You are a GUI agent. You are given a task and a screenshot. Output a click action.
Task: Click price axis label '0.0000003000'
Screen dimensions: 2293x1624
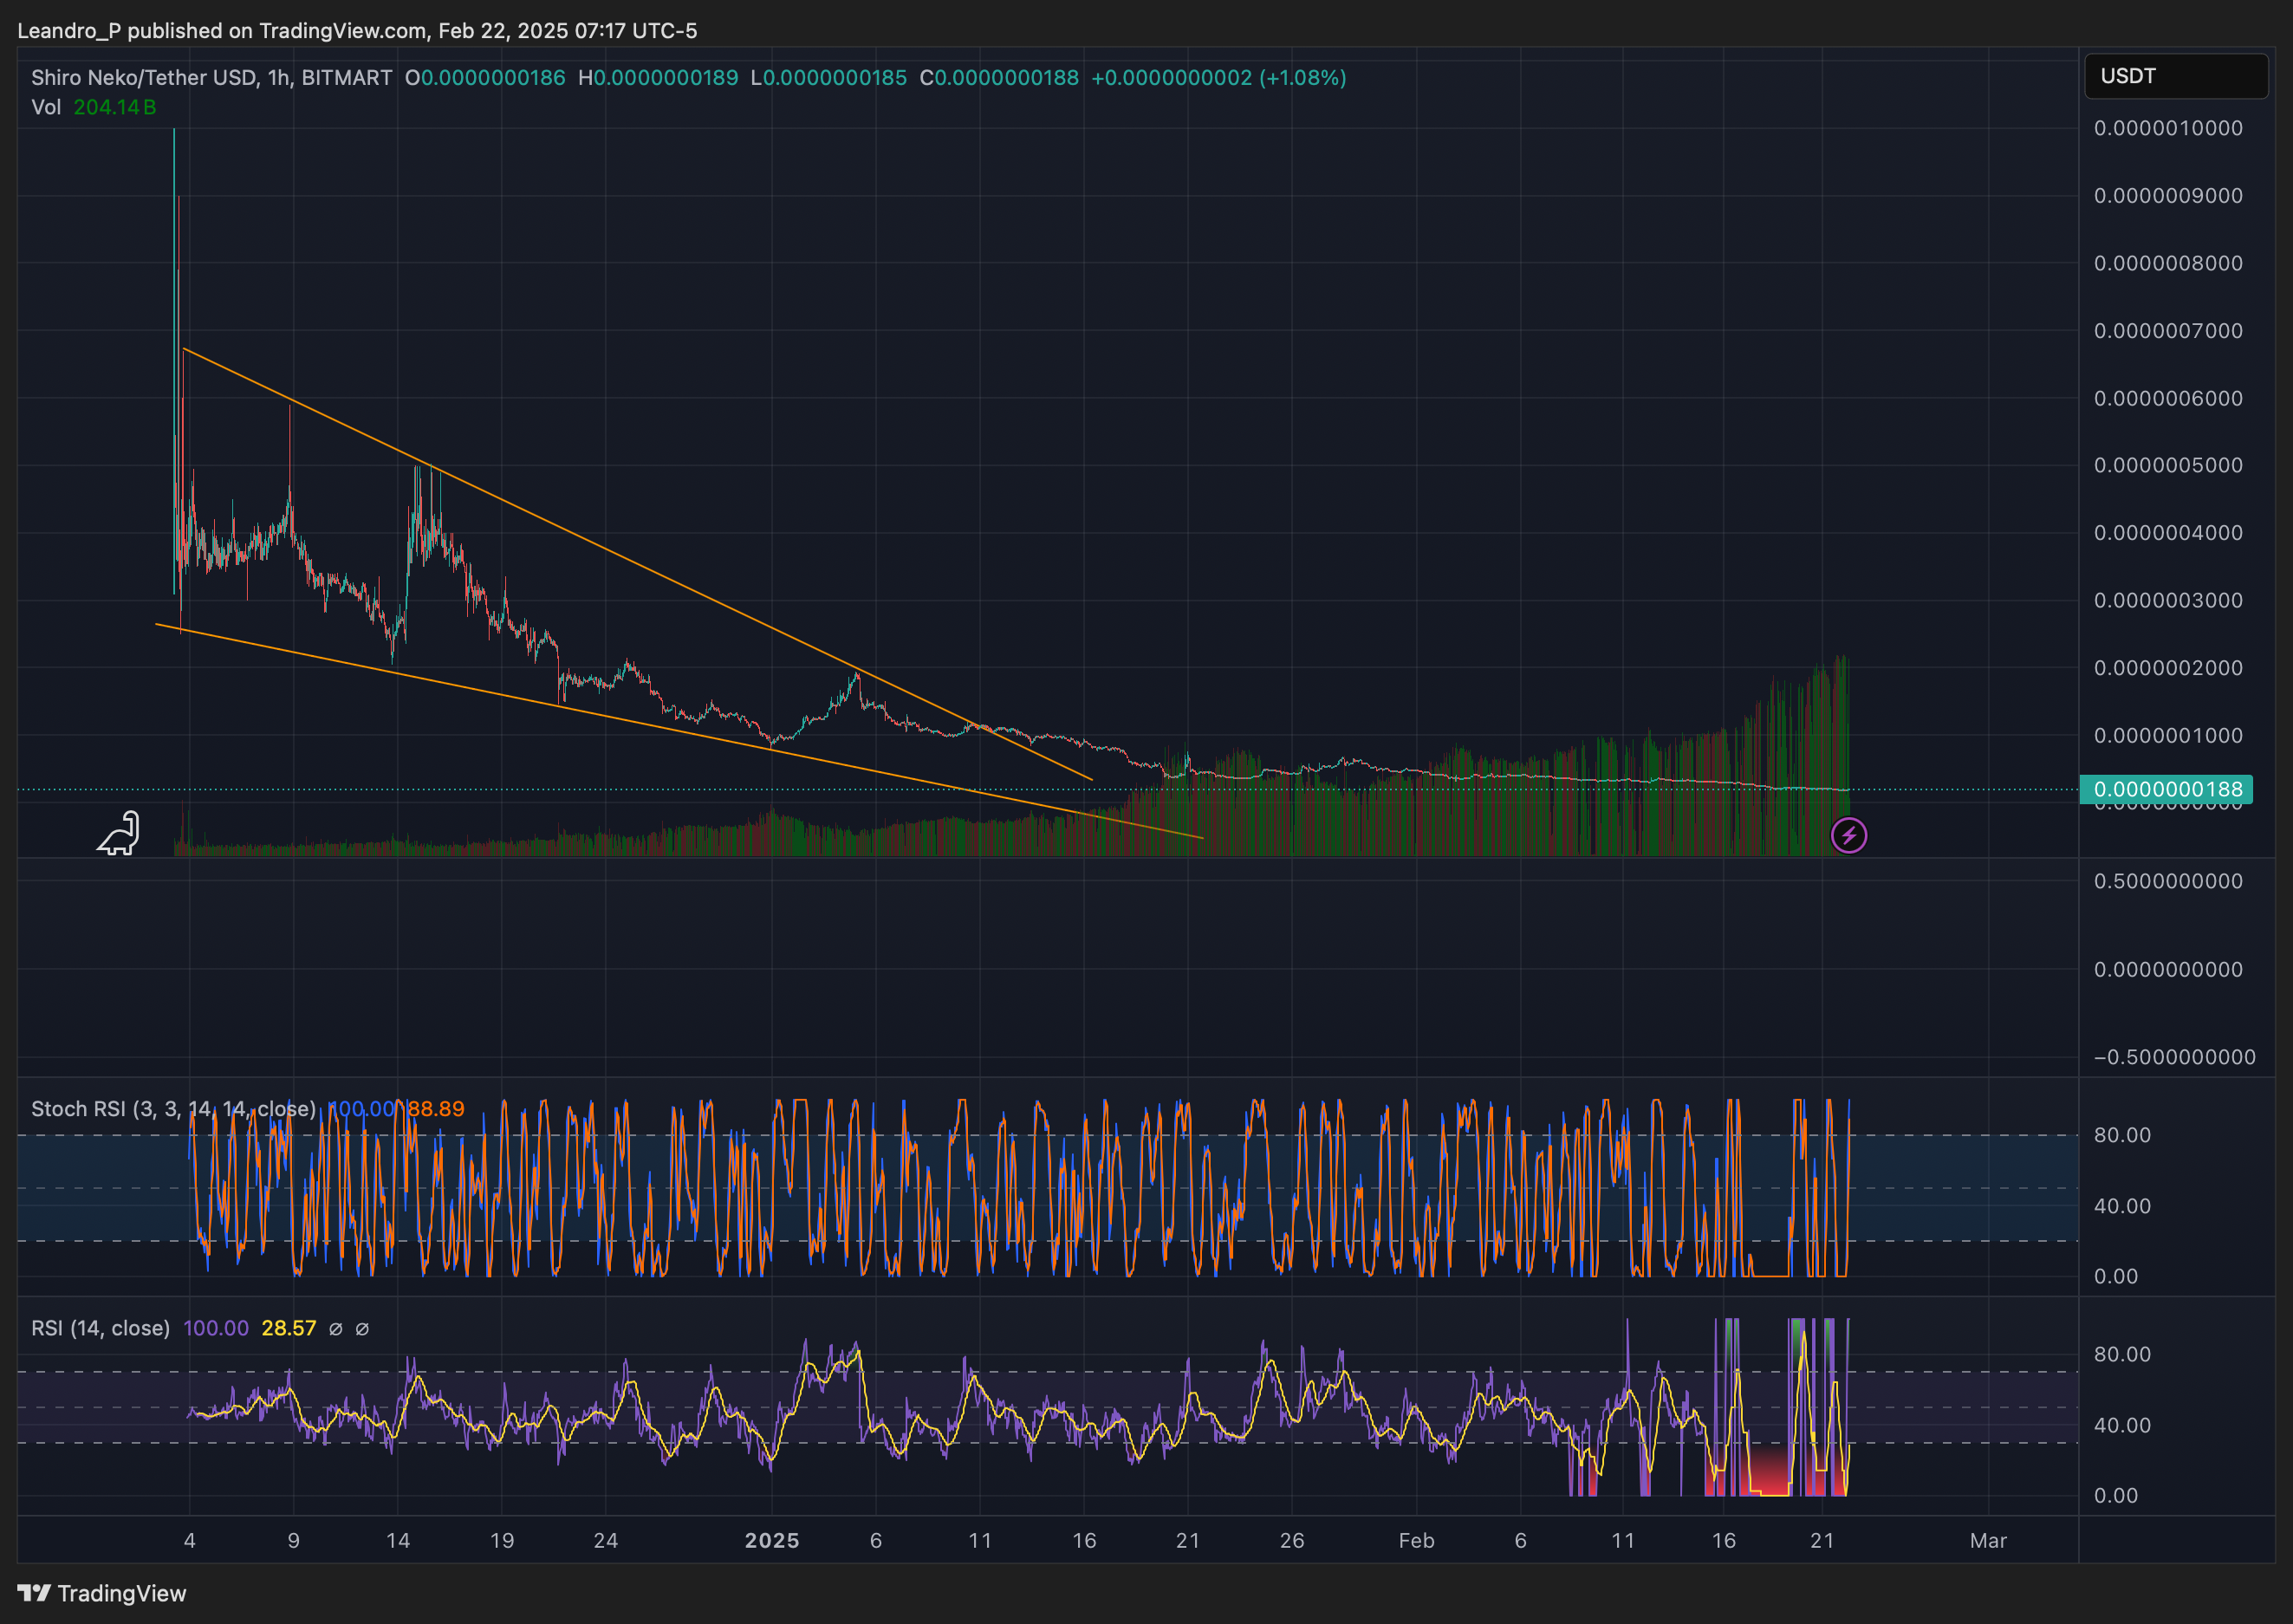coord(2168,600)
